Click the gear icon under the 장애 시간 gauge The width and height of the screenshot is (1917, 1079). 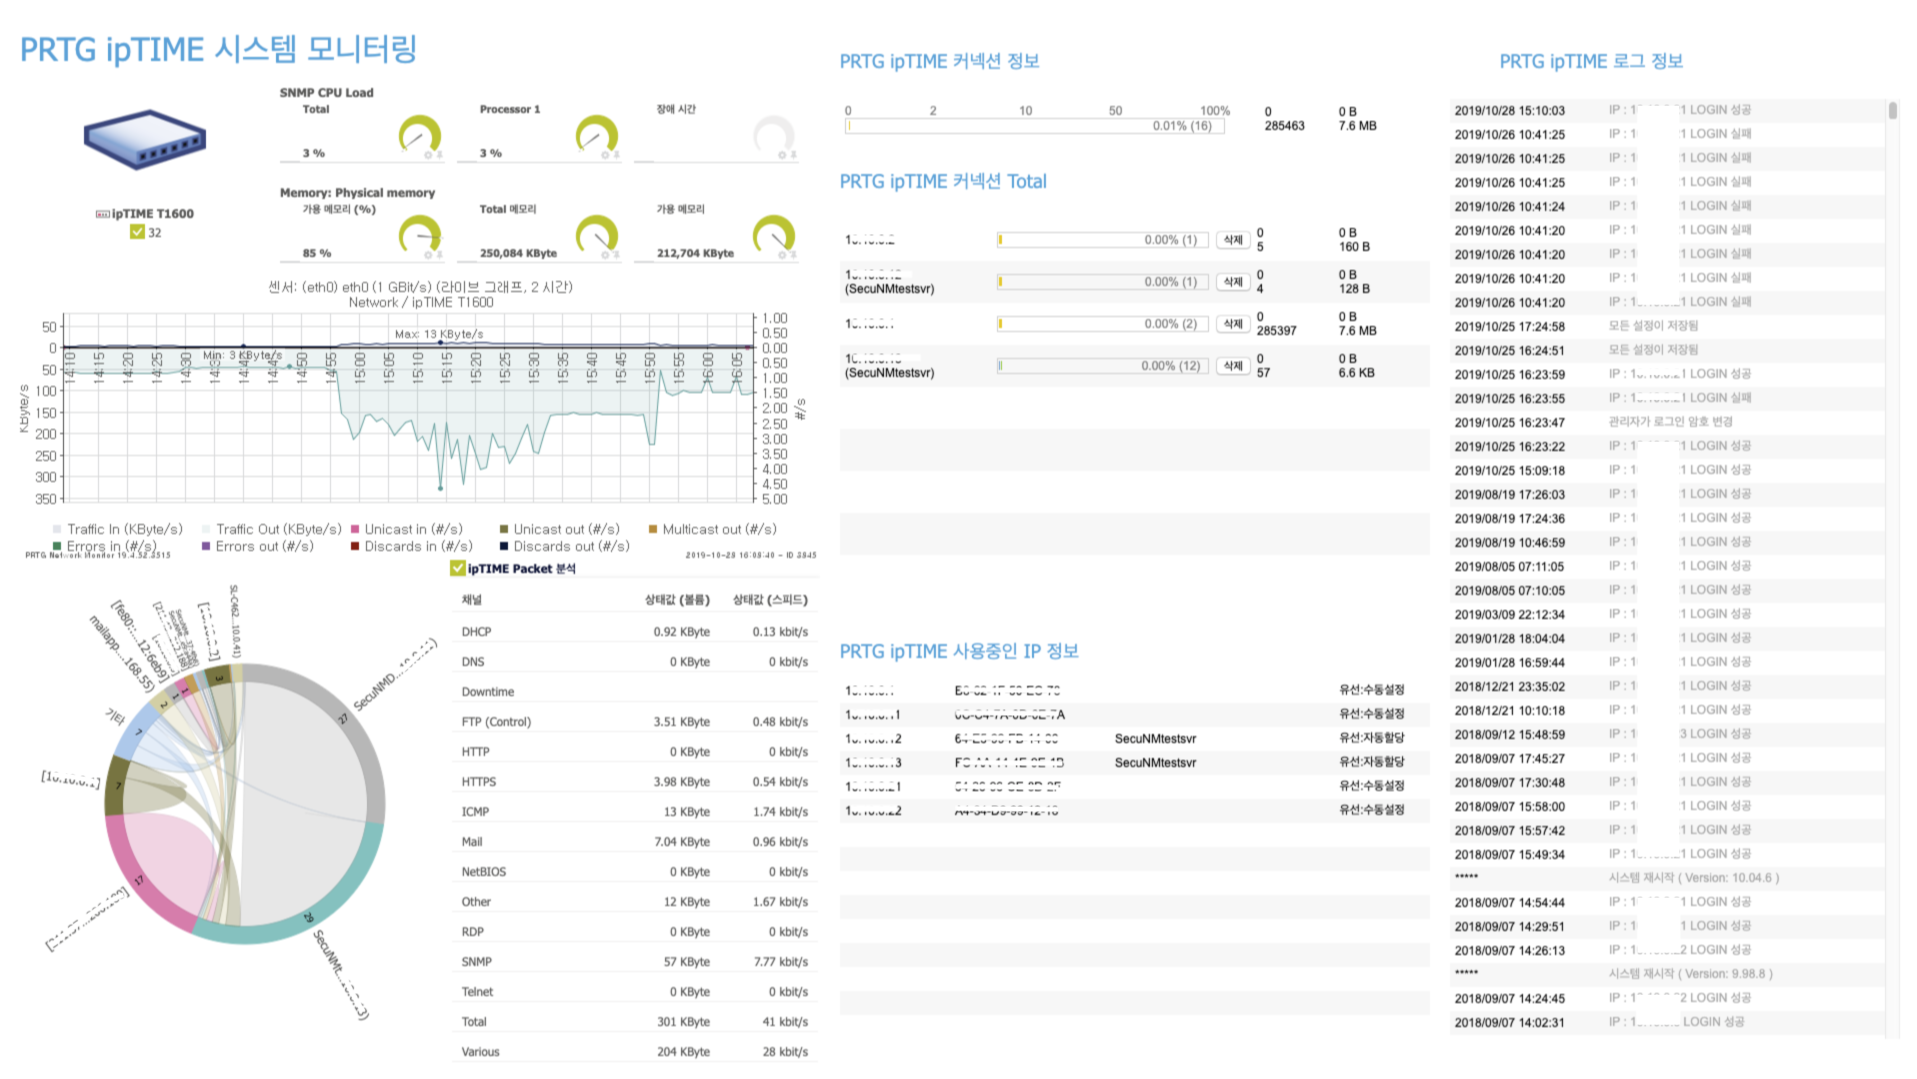(783, 155)
